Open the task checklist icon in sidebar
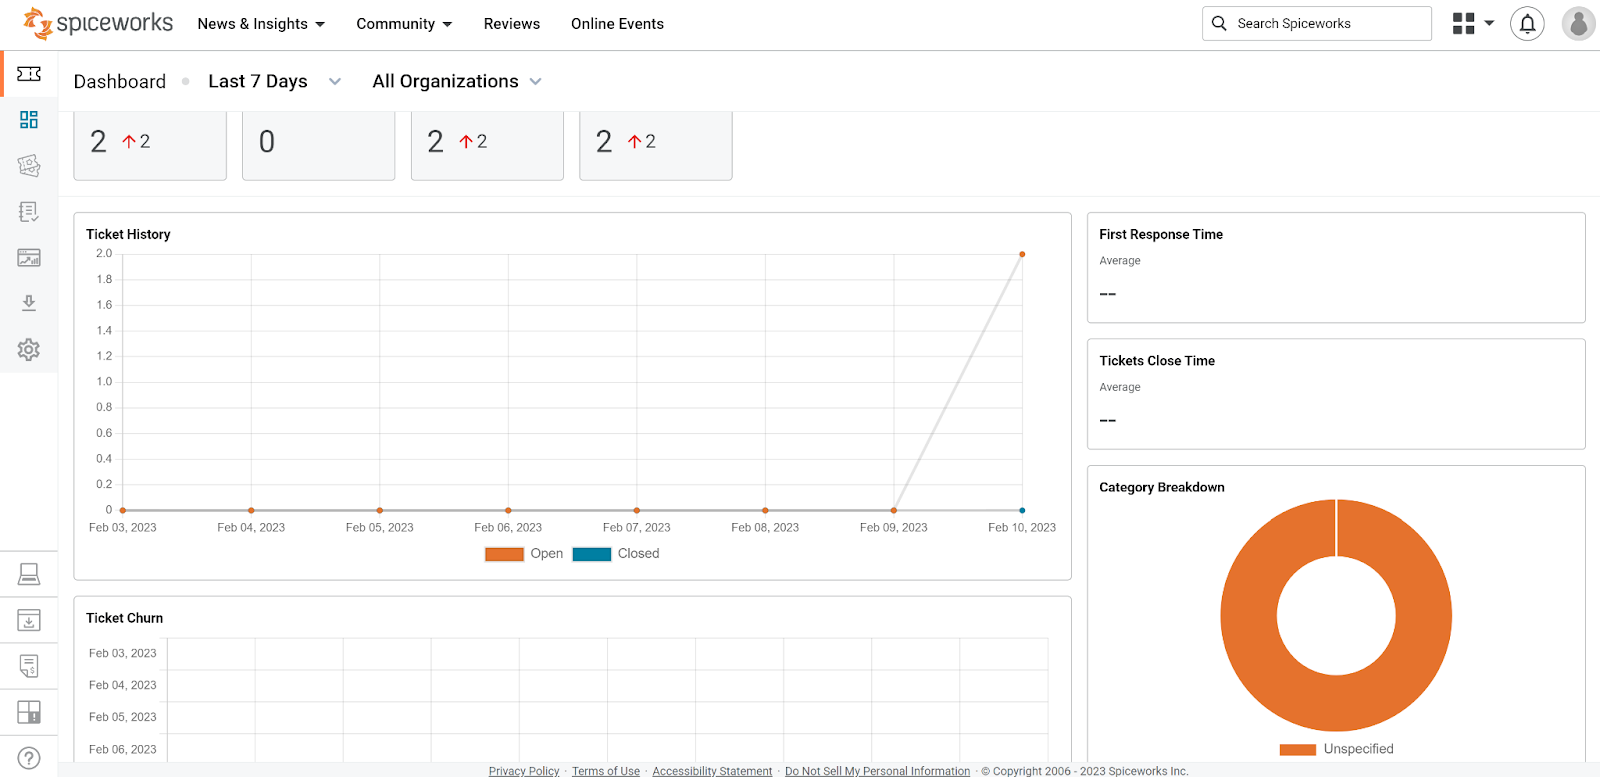Viewport: 1600px width, 777px height. pyautogui.click(x=29, y=212)
